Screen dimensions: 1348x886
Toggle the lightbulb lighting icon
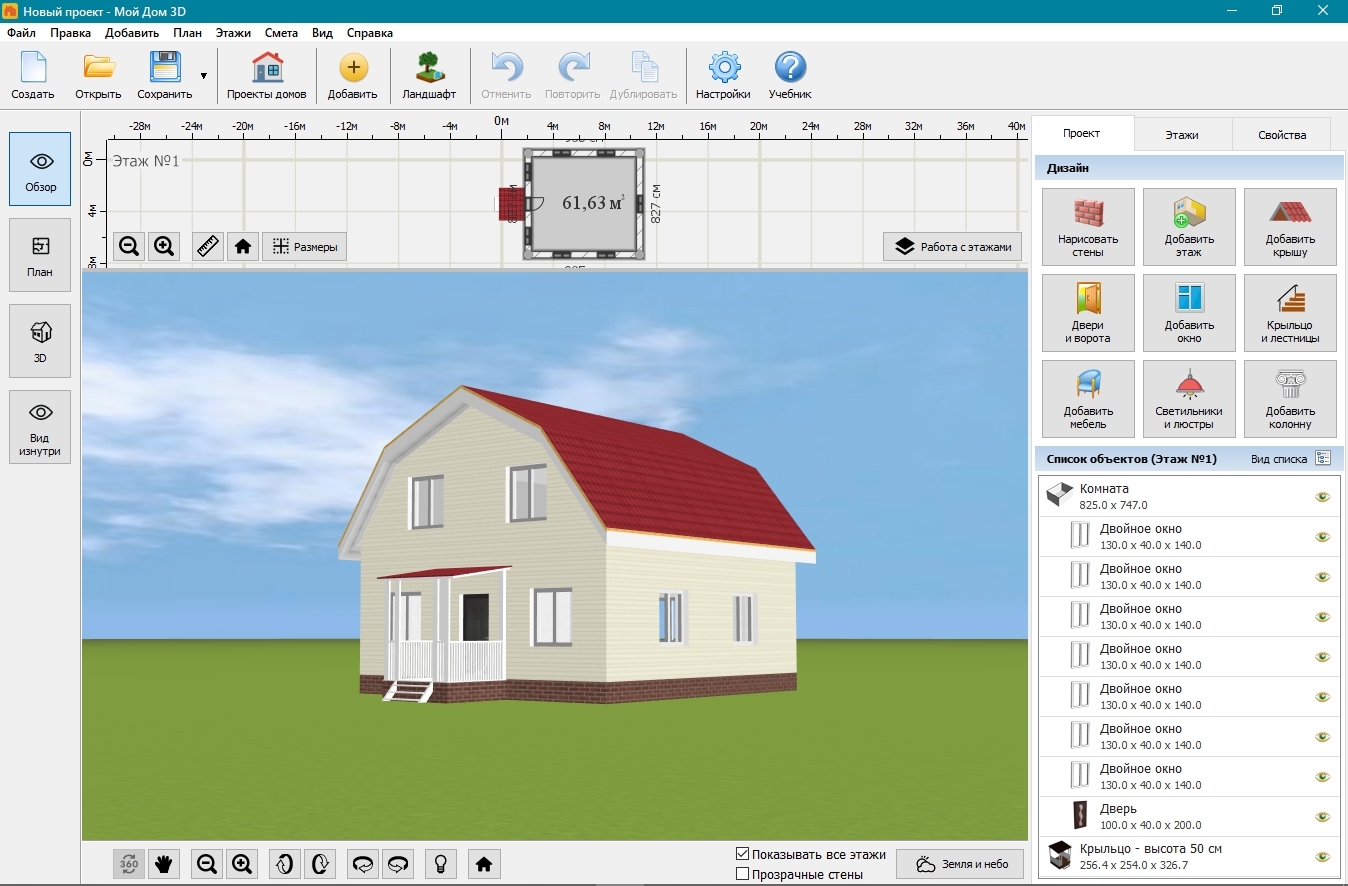point(441,864)
